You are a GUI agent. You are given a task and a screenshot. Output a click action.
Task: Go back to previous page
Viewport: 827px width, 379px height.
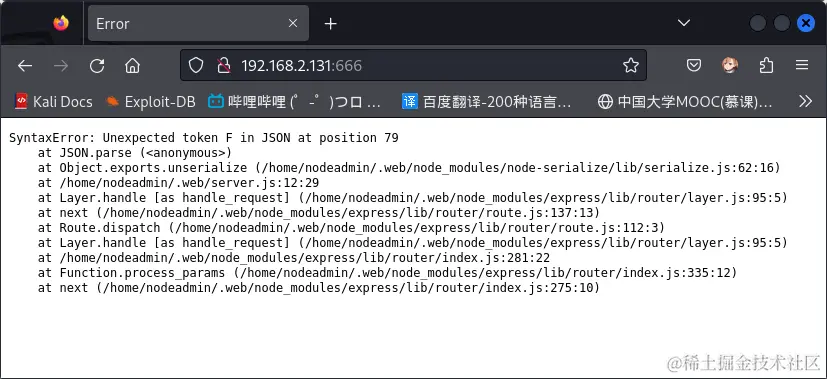pos(25,65)
